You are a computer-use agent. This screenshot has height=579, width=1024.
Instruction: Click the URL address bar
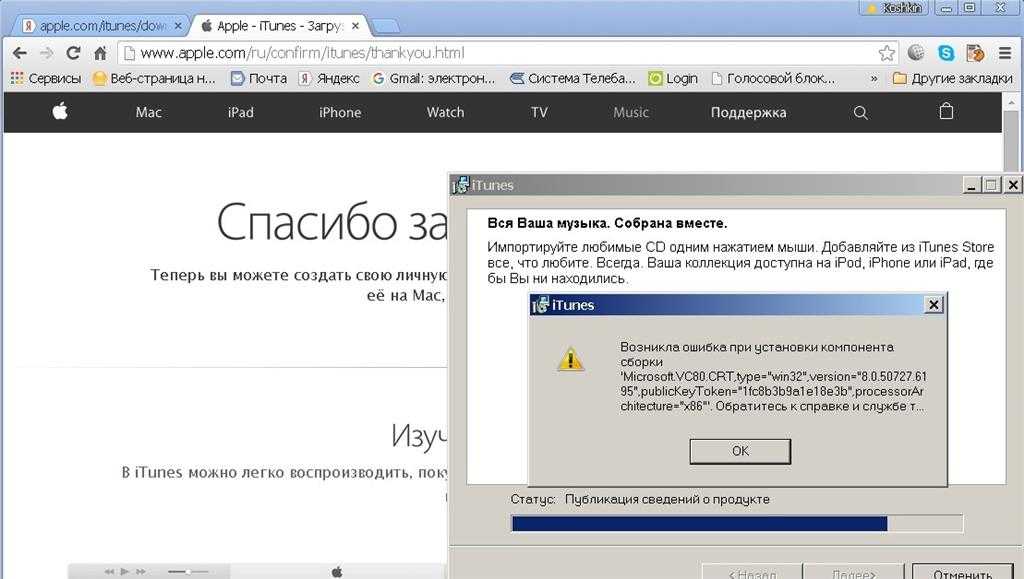(x=500, y=53)
